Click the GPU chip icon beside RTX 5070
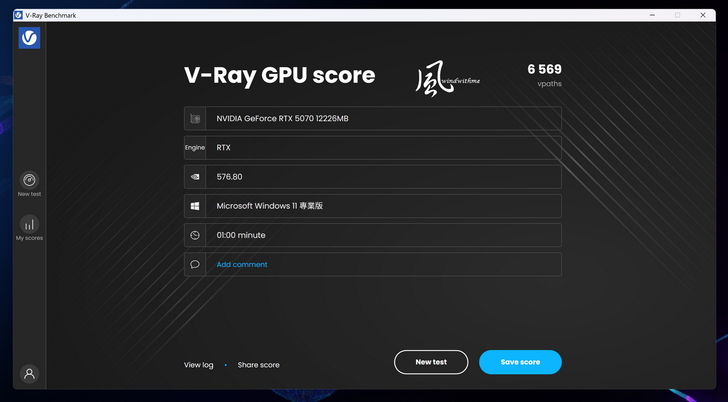The height and width of the screenshot is (402, 728). coord(195,119)
